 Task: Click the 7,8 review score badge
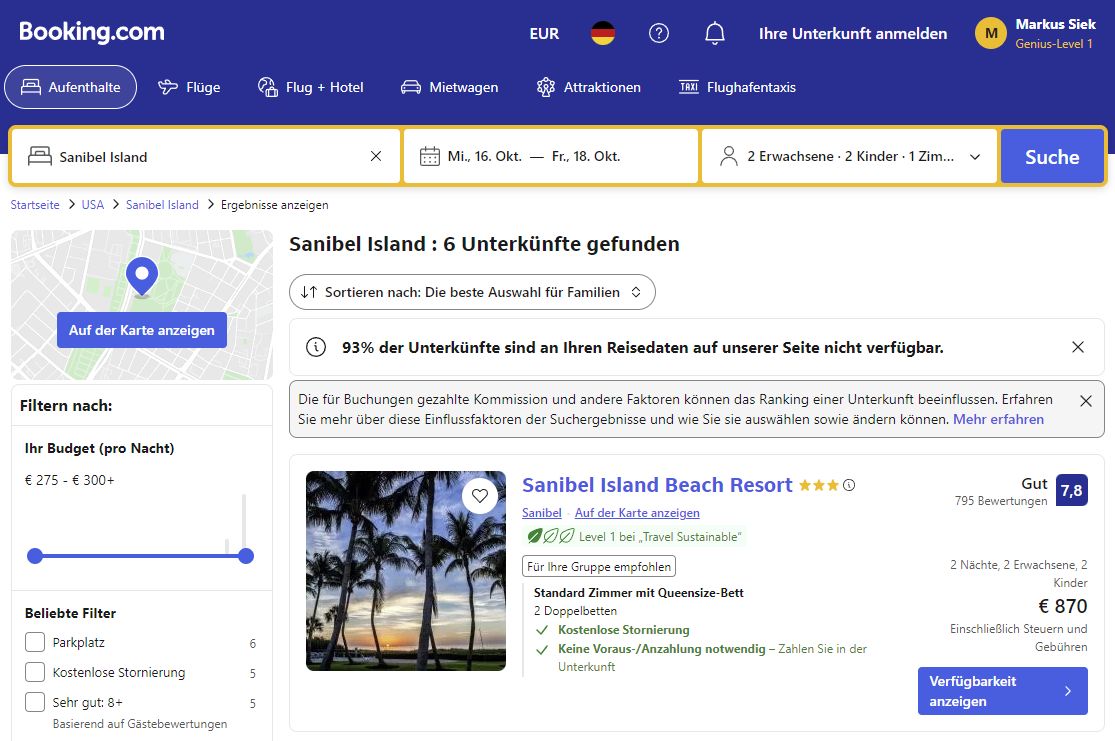coord(1072,490)
